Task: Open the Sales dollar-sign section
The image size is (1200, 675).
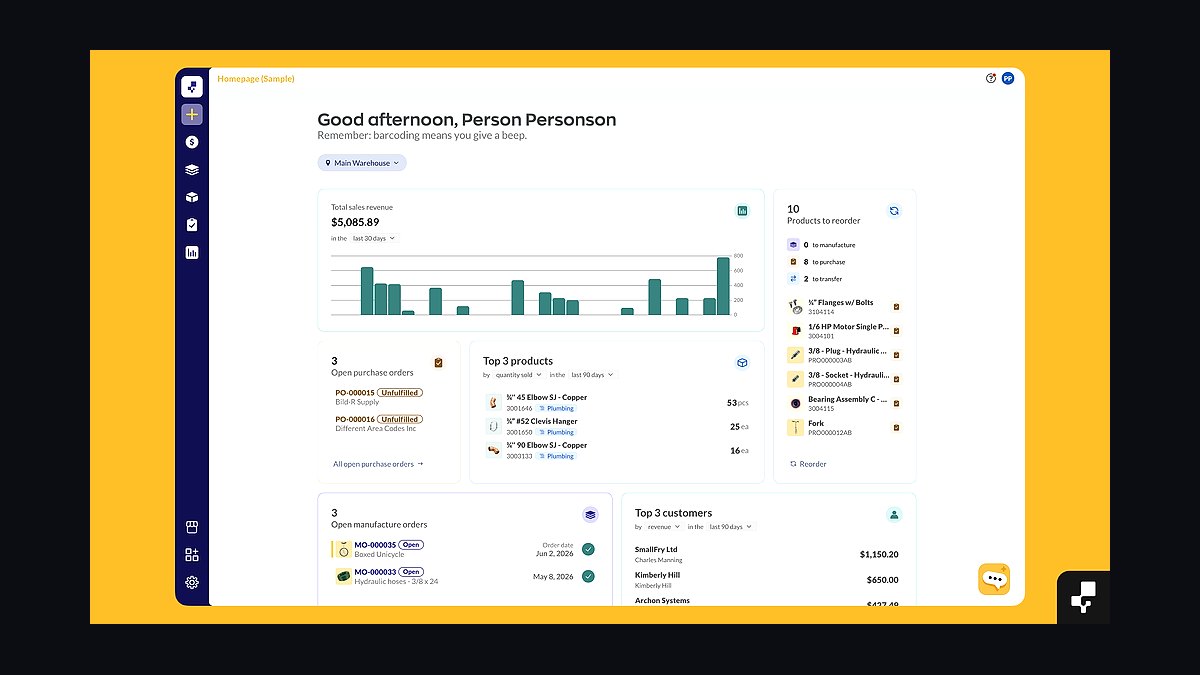Action: coord(192,142)
